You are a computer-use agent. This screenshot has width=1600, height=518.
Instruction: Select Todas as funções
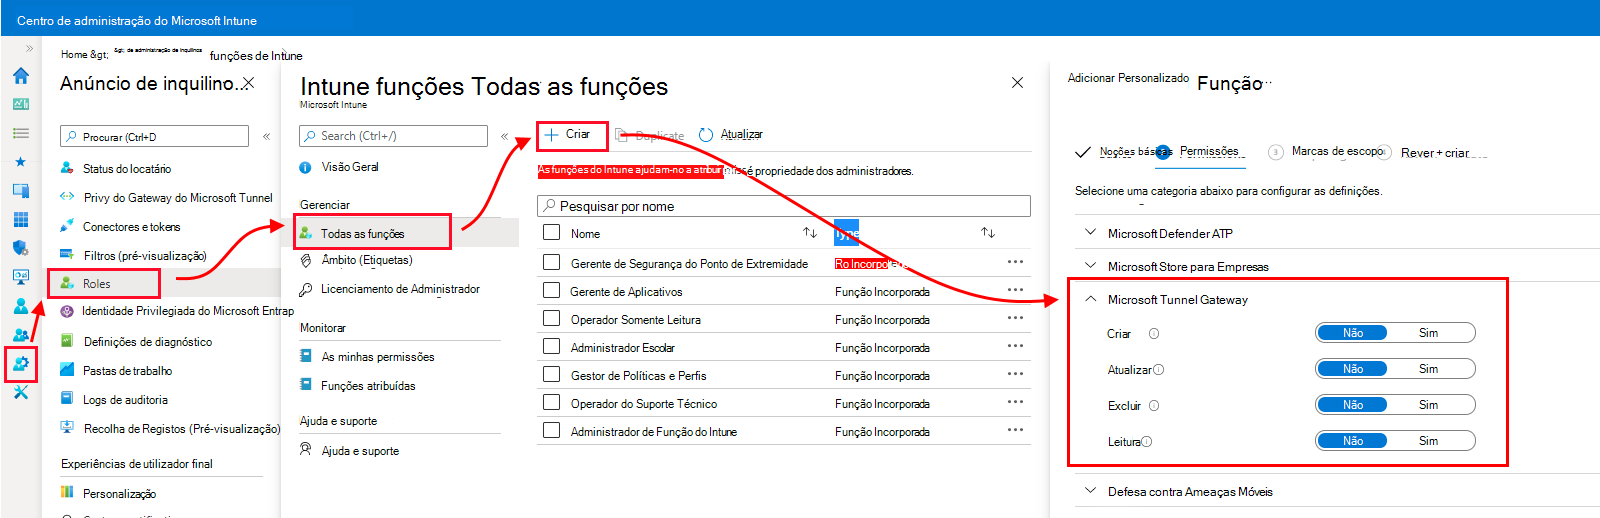(x=362, y=234)
